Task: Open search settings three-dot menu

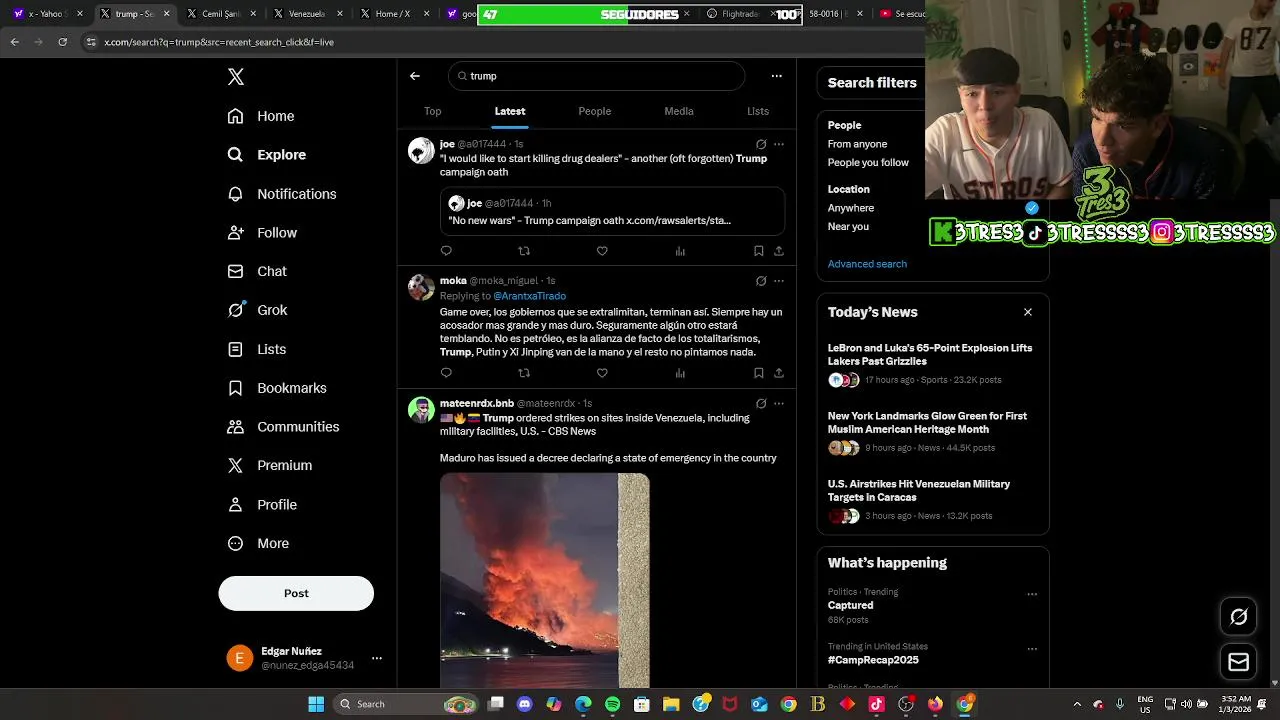Action: coord(776,76)
